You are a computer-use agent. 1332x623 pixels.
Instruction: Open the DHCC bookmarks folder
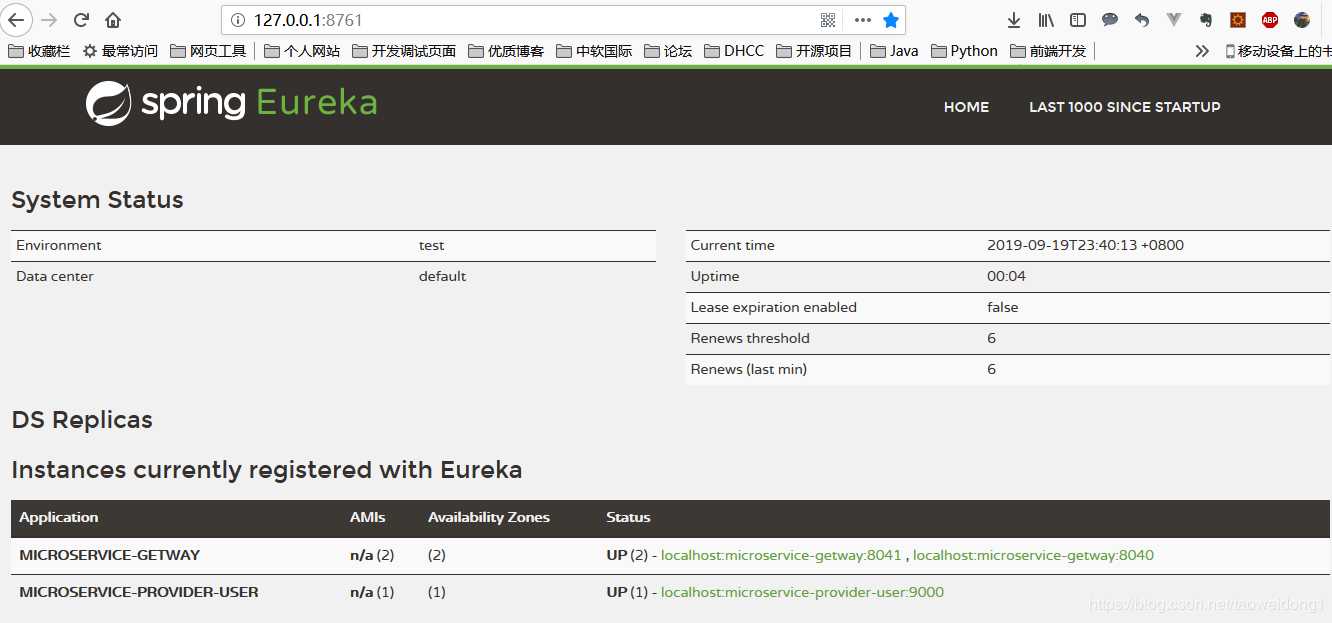coord(734,51)
